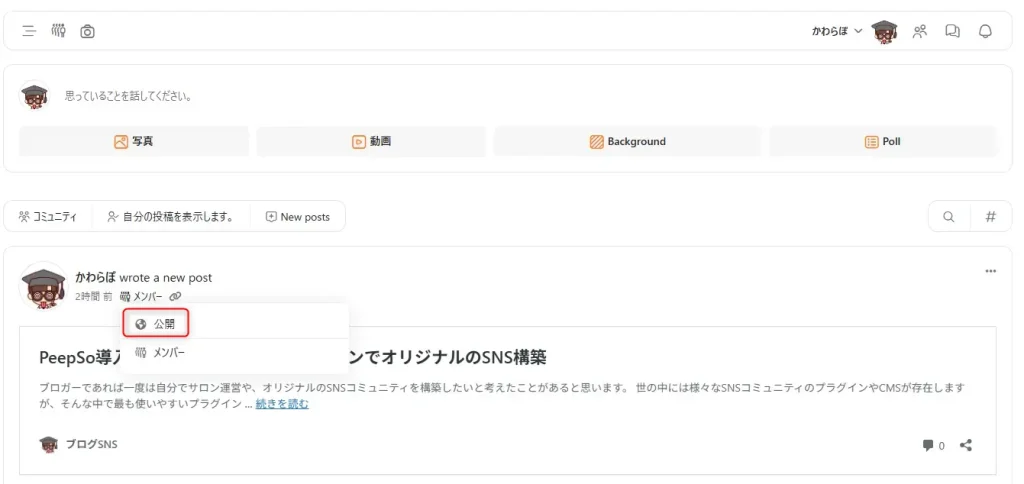Open the friends icon in header

920,31
